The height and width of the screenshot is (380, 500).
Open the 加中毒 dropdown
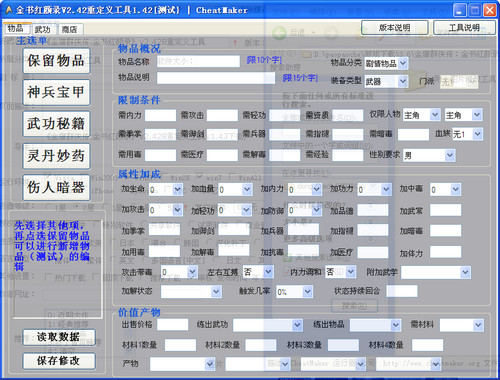click(445, 190)
